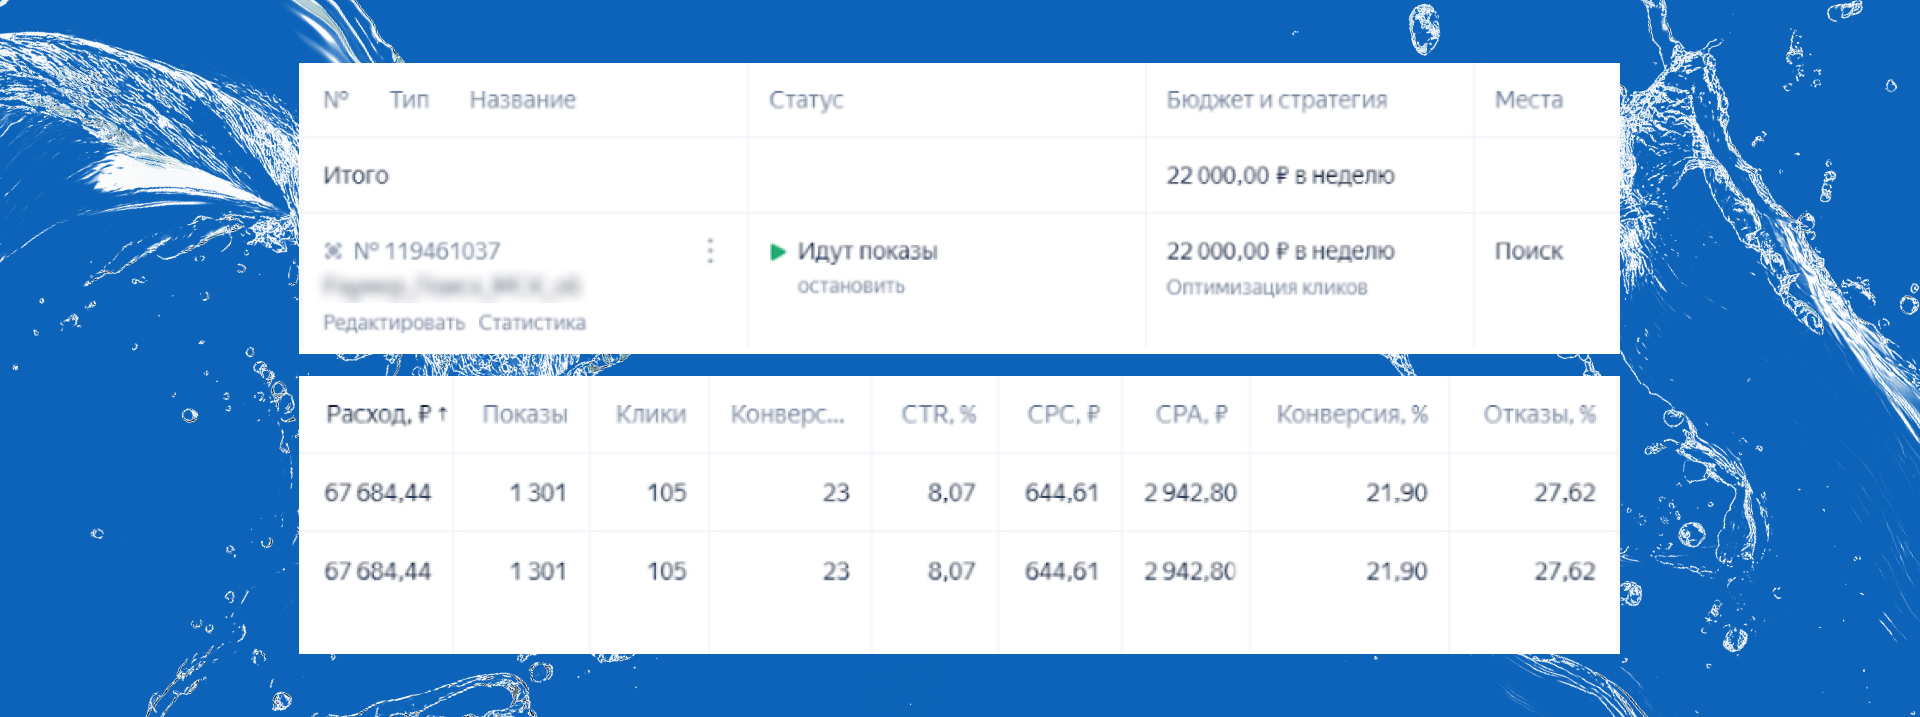Click the Название column header
Viewport: 1920px width, 717px height.
pos(522,100)
